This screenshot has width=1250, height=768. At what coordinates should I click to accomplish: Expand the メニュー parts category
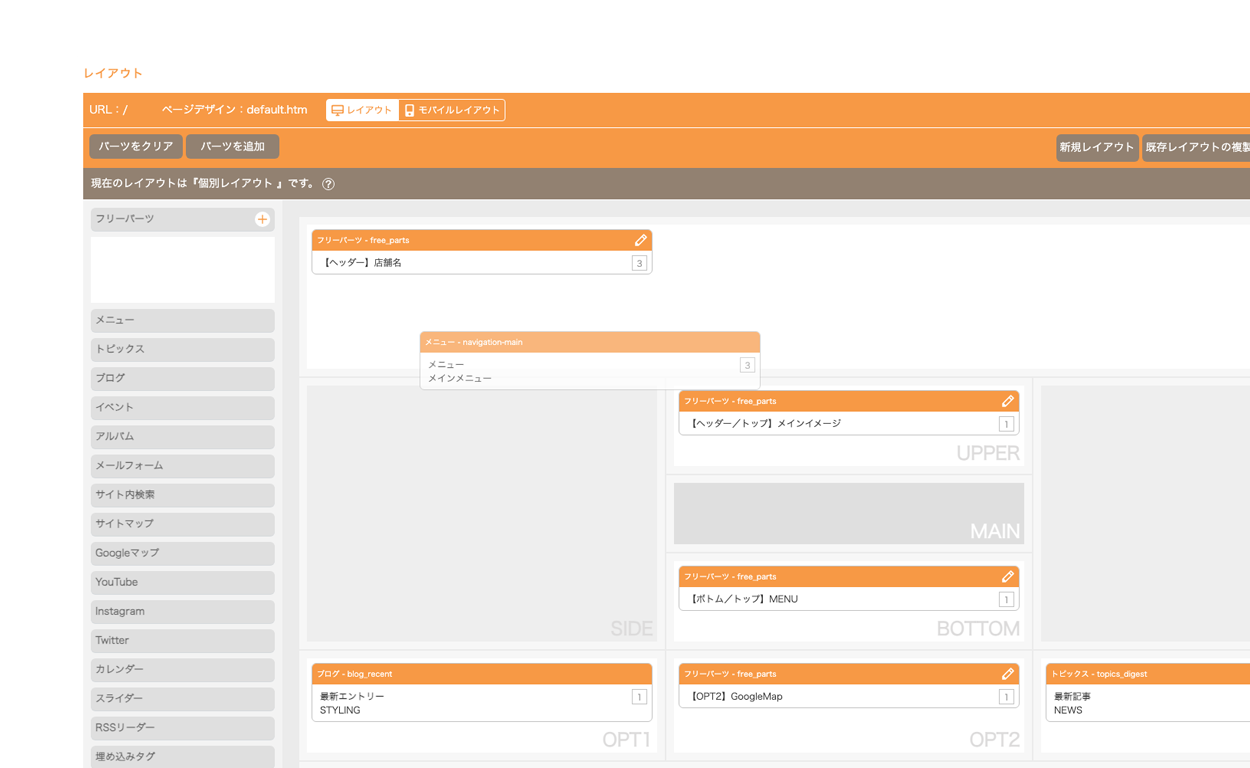tap(182, 320)
